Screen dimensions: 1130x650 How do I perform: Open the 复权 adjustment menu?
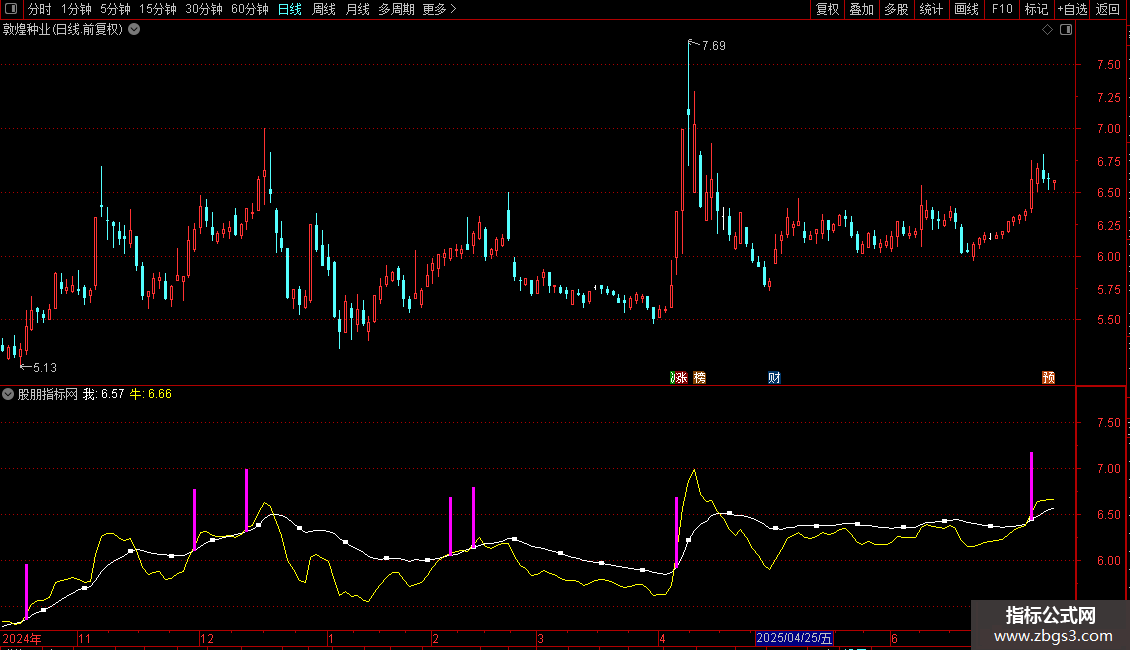[x=827, y=9]
